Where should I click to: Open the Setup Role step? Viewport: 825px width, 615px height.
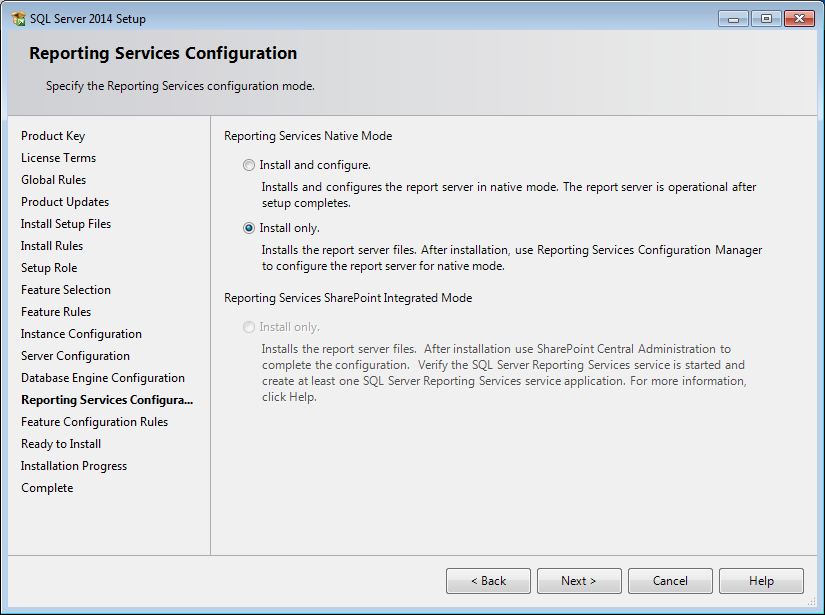[49, 267]
